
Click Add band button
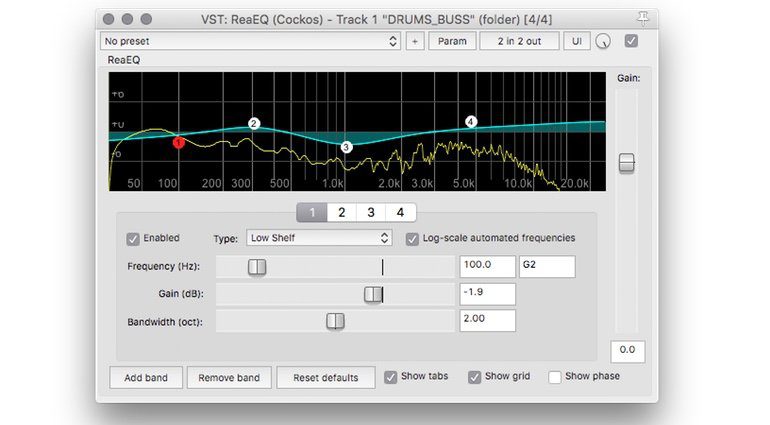[x=146, y=378]
